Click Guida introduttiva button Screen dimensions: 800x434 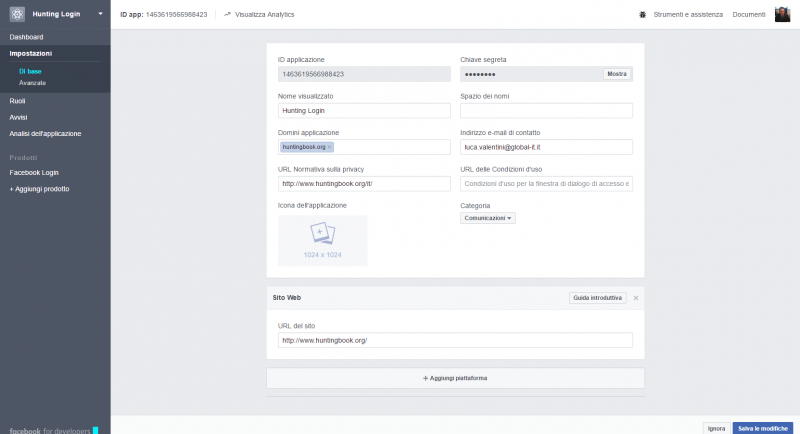pyautogui.click(x=597, y=298)
